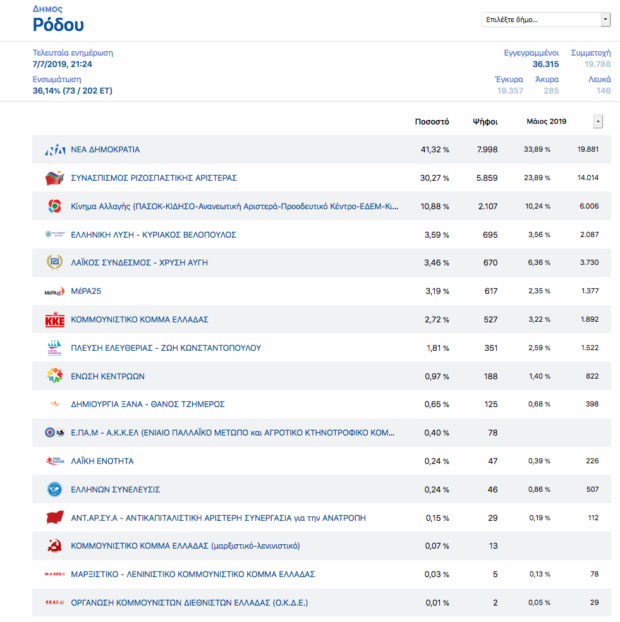Click the Ε.ΠΑ.Μ - Α.Κ.Κ.ΕΛ party logo

(55, 432)
